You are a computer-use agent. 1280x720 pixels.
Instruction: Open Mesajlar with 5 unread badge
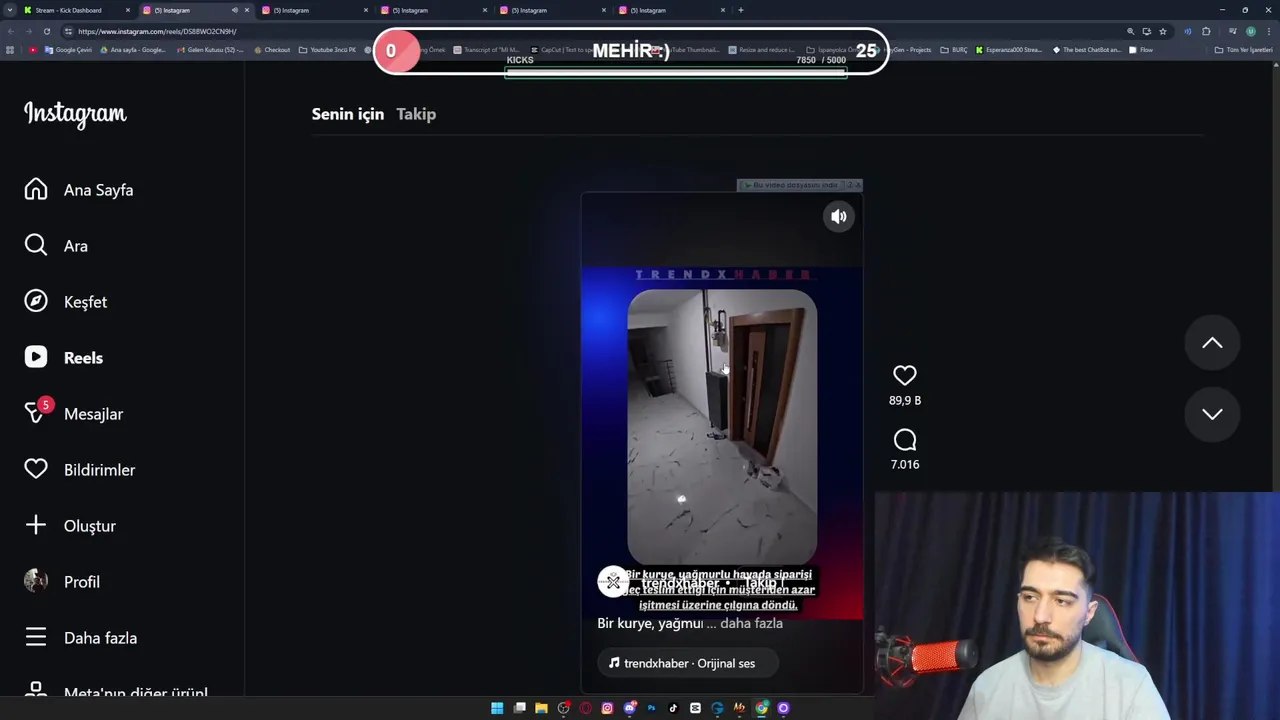pyautogui.click(x=73, y=414)
